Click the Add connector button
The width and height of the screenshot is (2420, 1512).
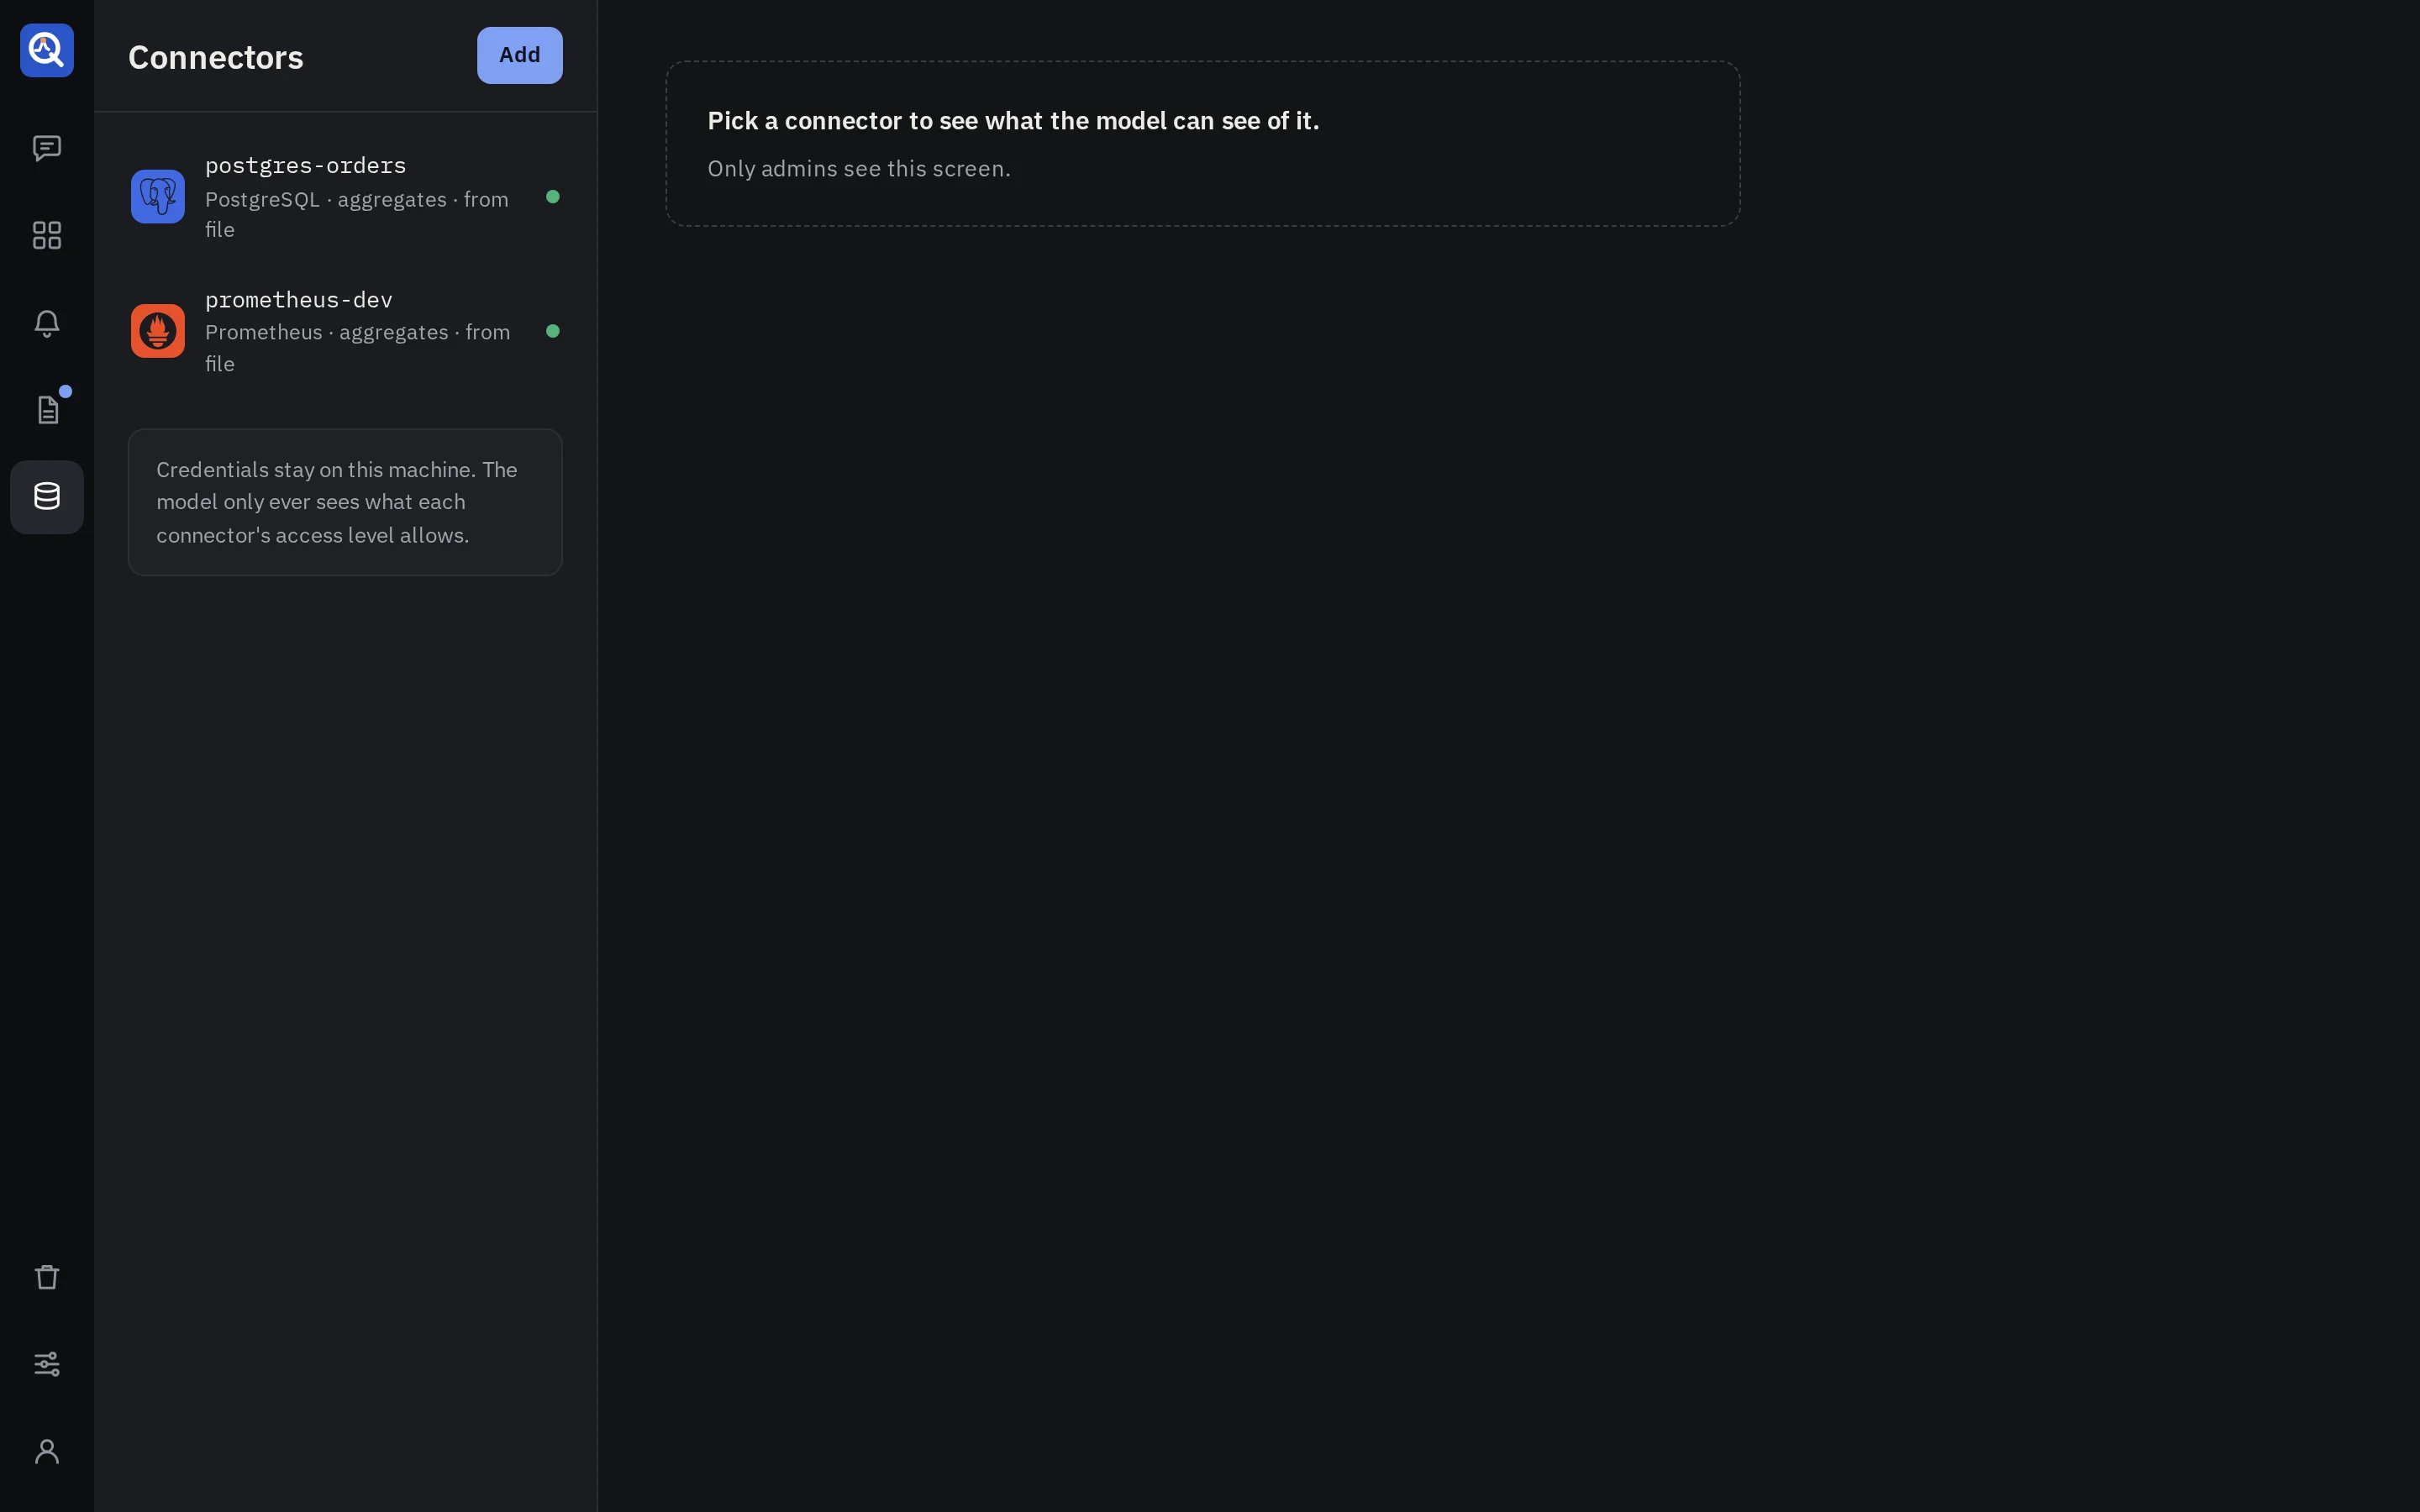tap(520, 55)
